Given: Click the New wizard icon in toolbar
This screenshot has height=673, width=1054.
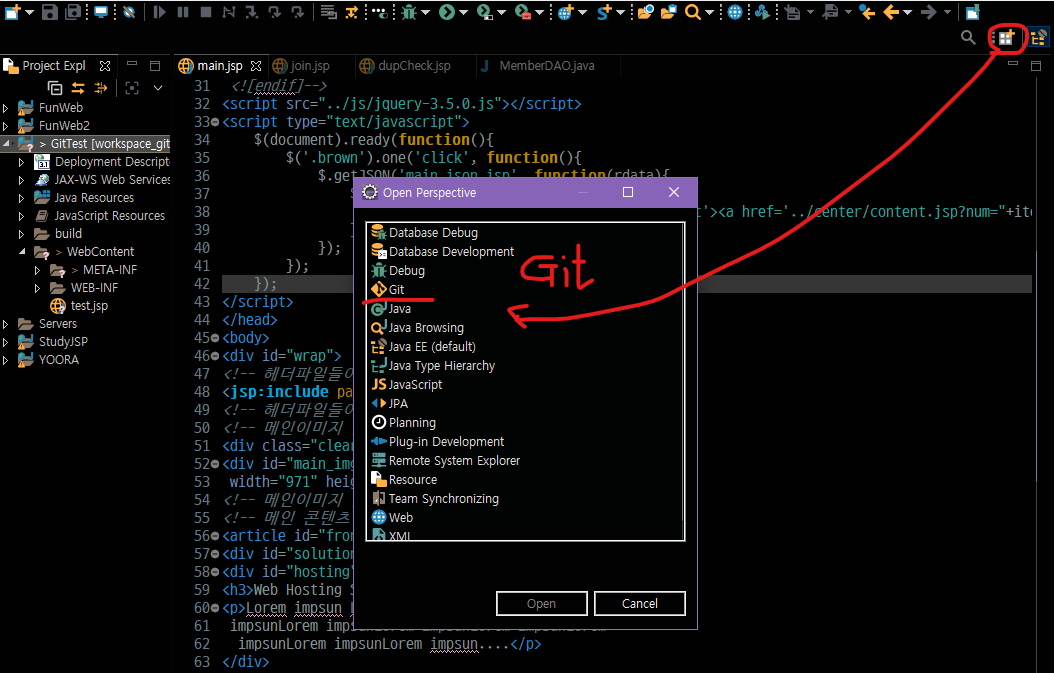Looking at the screenshot, I should (13, 11).
